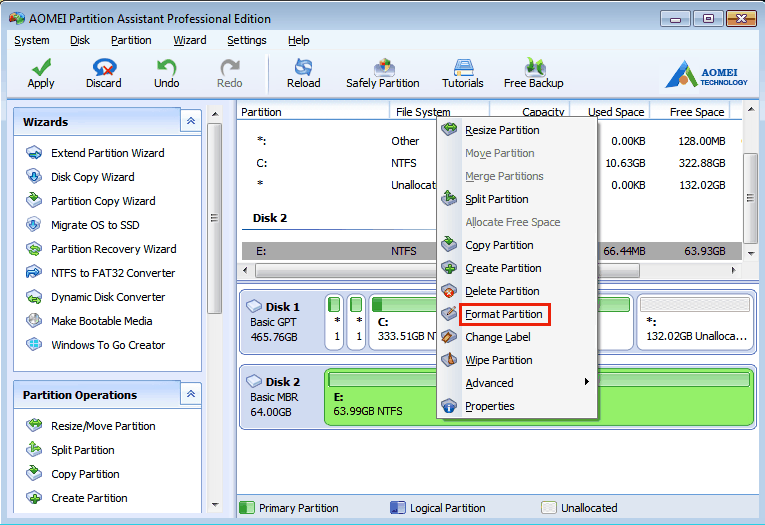The width and height of the screenshot is (765, 525).
Task: Open the Help menu
Action: coord(299,40)
